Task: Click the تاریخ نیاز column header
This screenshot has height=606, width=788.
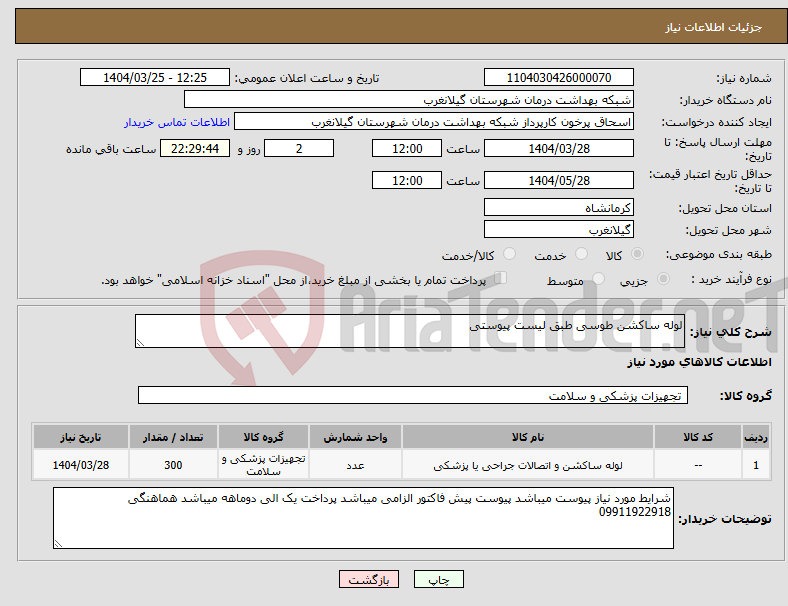Action: coord(80,437)
